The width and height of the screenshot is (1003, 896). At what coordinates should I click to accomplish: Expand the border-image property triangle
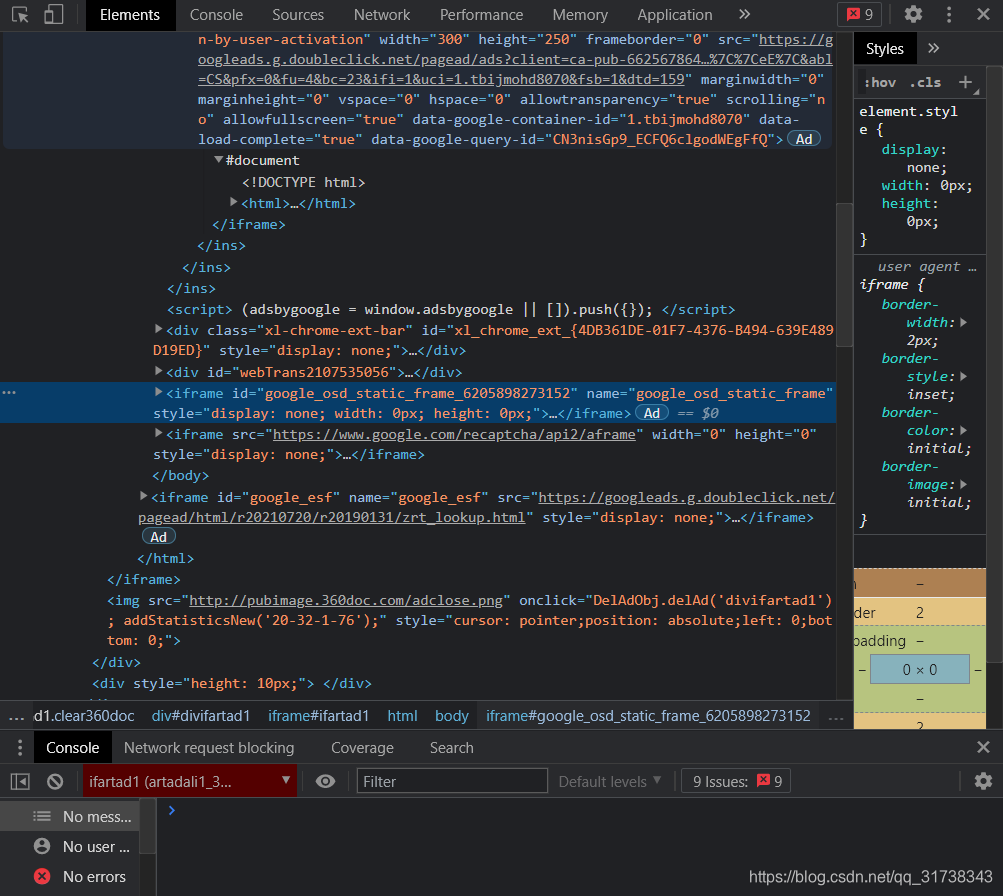pyautogui.click(x=963, y=485)
